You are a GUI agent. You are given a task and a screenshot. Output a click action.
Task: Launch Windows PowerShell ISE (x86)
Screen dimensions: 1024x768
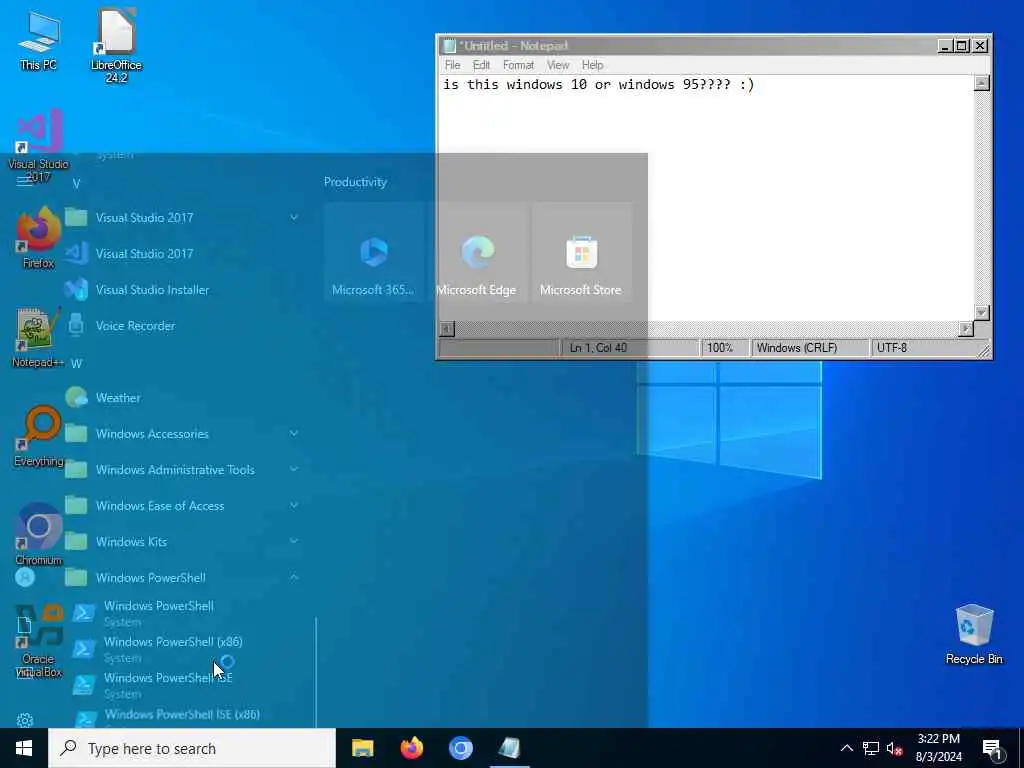pos(182,717)
